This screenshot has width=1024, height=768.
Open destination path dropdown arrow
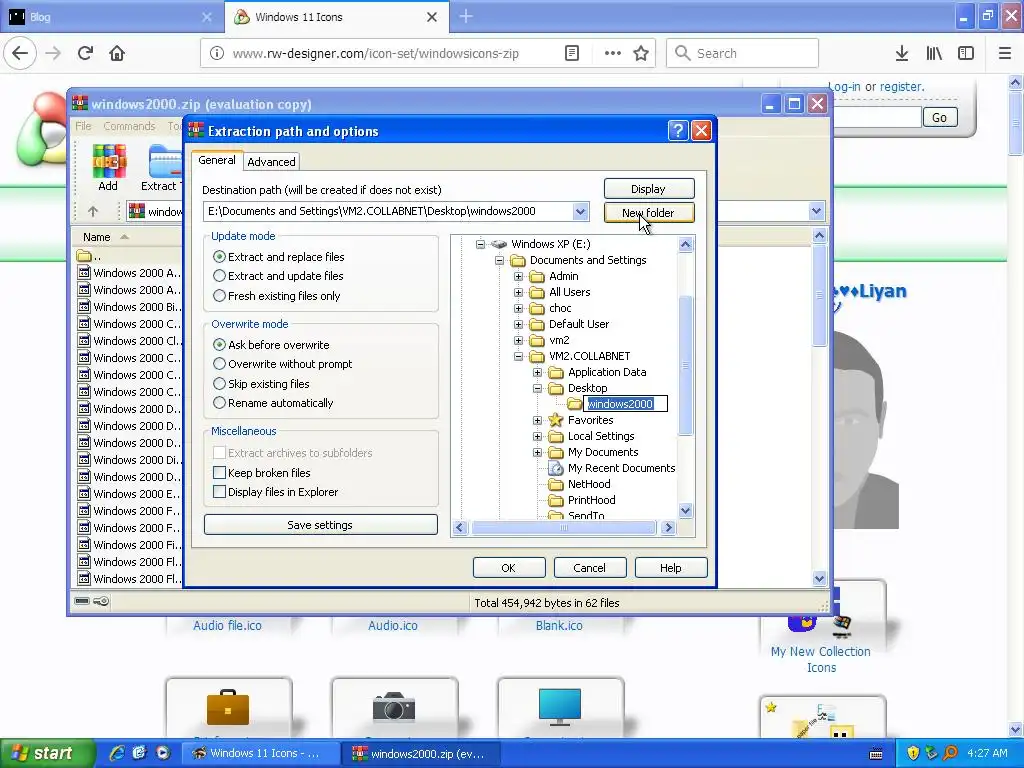pos(580,211)
